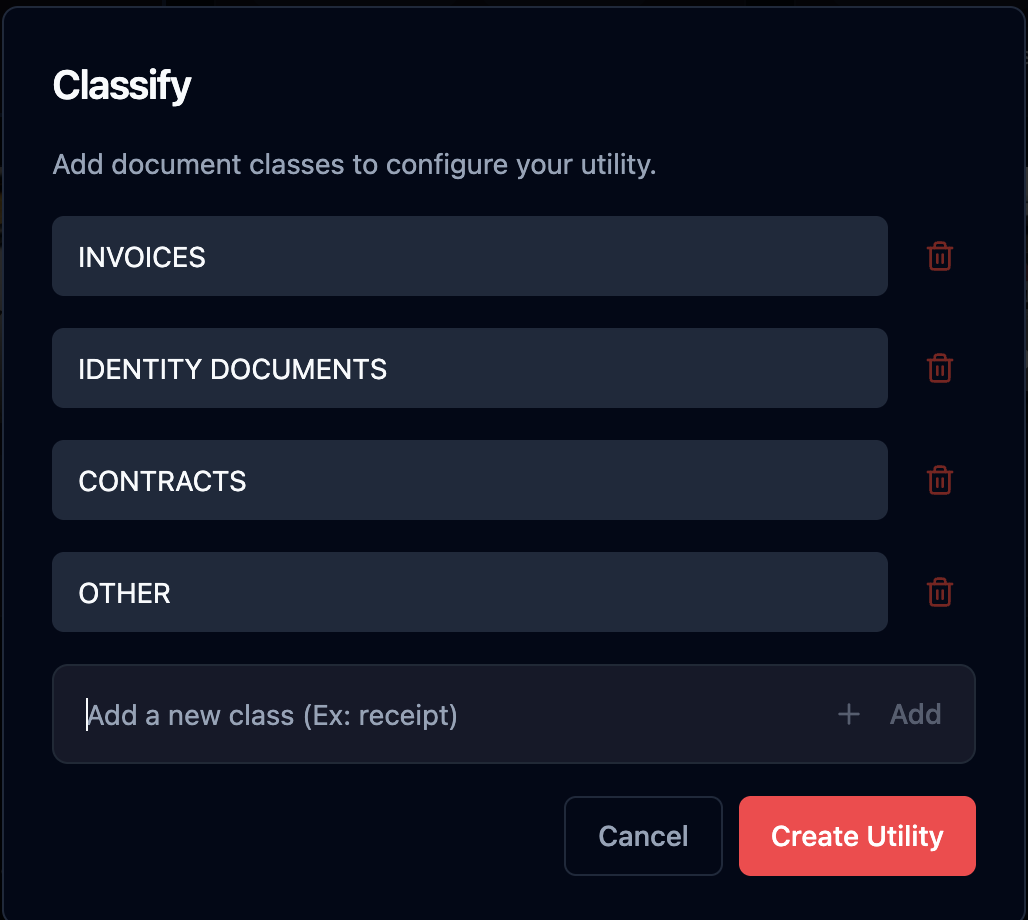Delete the INVOICES class
Screen dimensions: 1028x920
tap(939, 257)
